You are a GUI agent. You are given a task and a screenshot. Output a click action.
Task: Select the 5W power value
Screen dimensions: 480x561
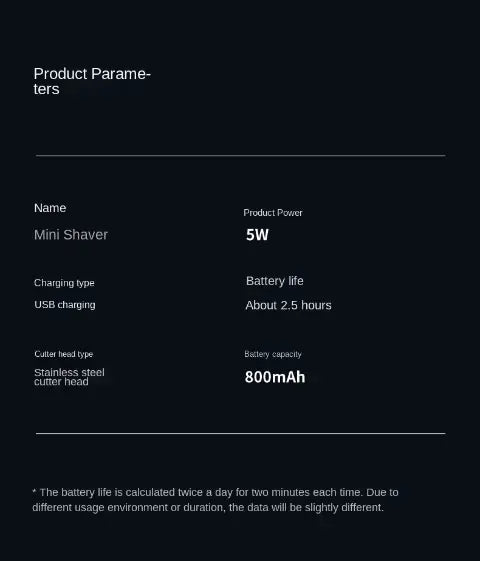[x=257, y=235]
